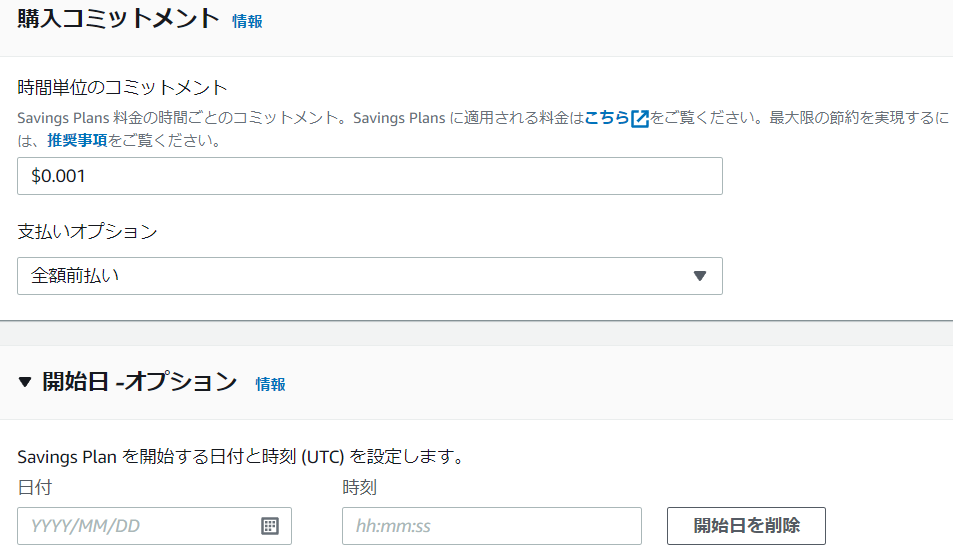
Task: Collapse the 開始日 -オプション section triangle
Action: (25, 382)
